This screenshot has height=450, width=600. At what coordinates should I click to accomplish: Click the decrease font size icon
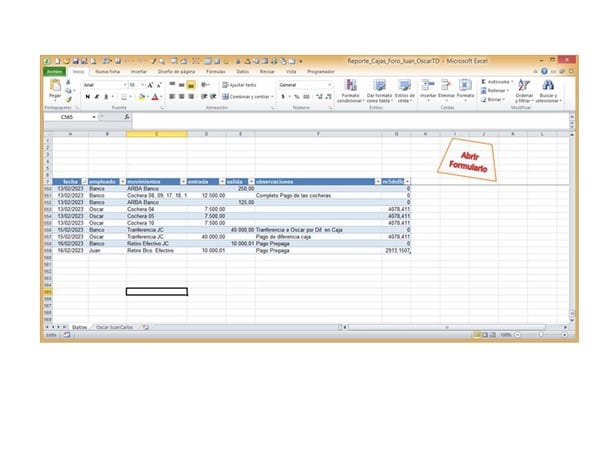(x=159, y=85)
